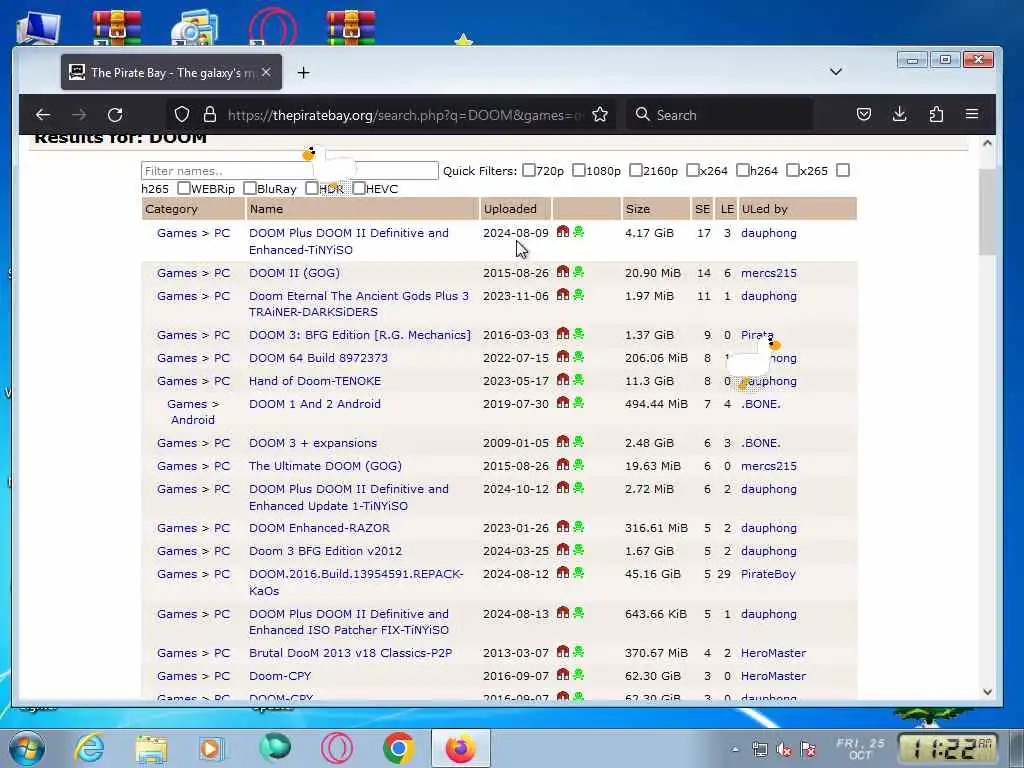Click the magnet link icon for DOOM II (GOG)
The width and height of the screenshot is (1024, 768).
[x=562, y=272]
